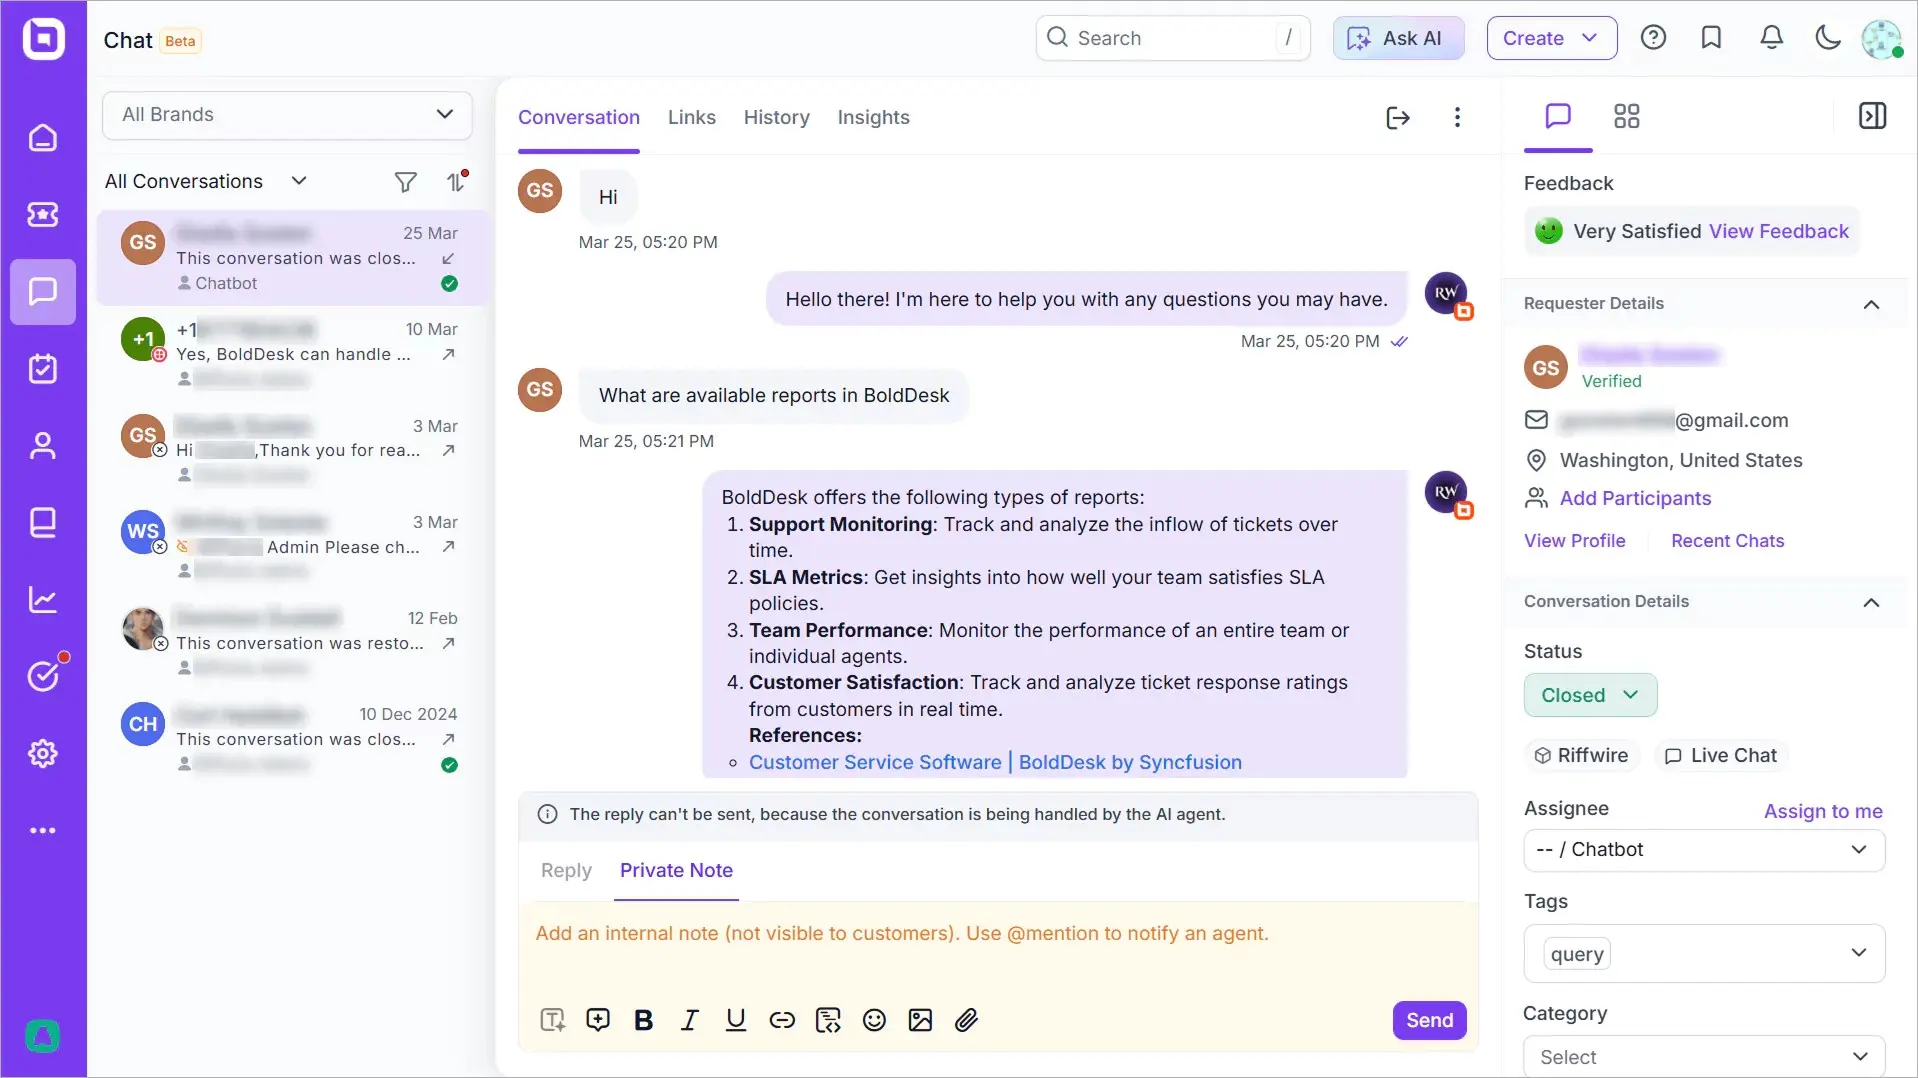The image size is (1918, 1078).
Task: Collapse the Conversation Details section
Action: coord(1871,602)
